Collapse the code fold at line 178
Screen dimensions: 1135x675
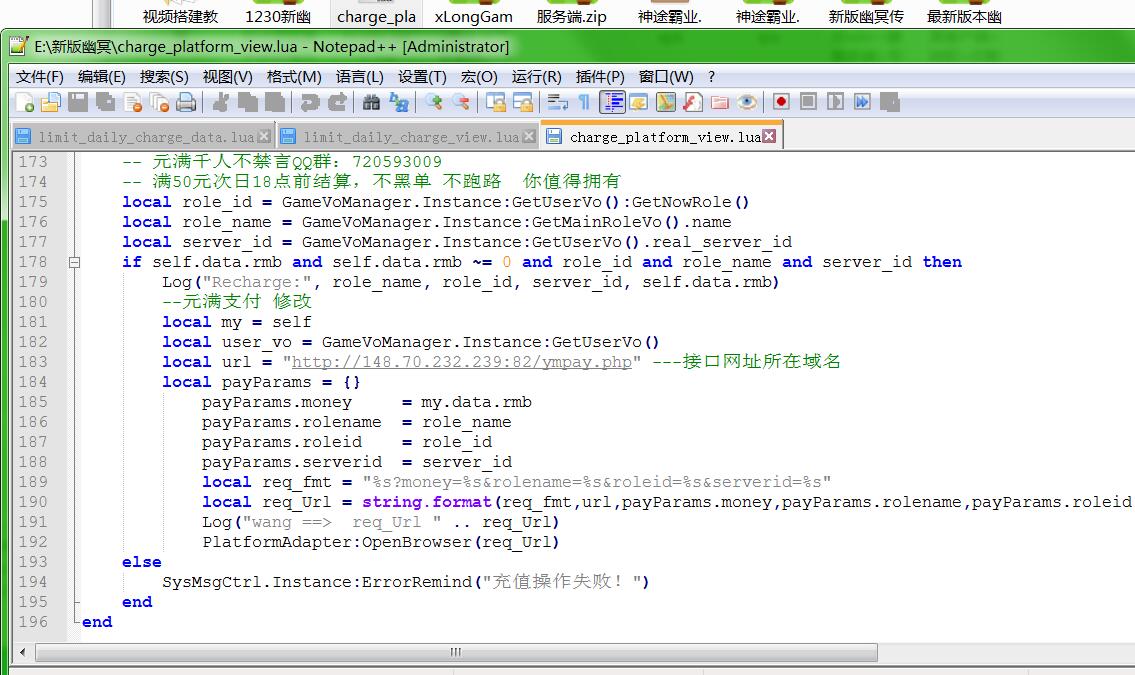click(74, 262)
